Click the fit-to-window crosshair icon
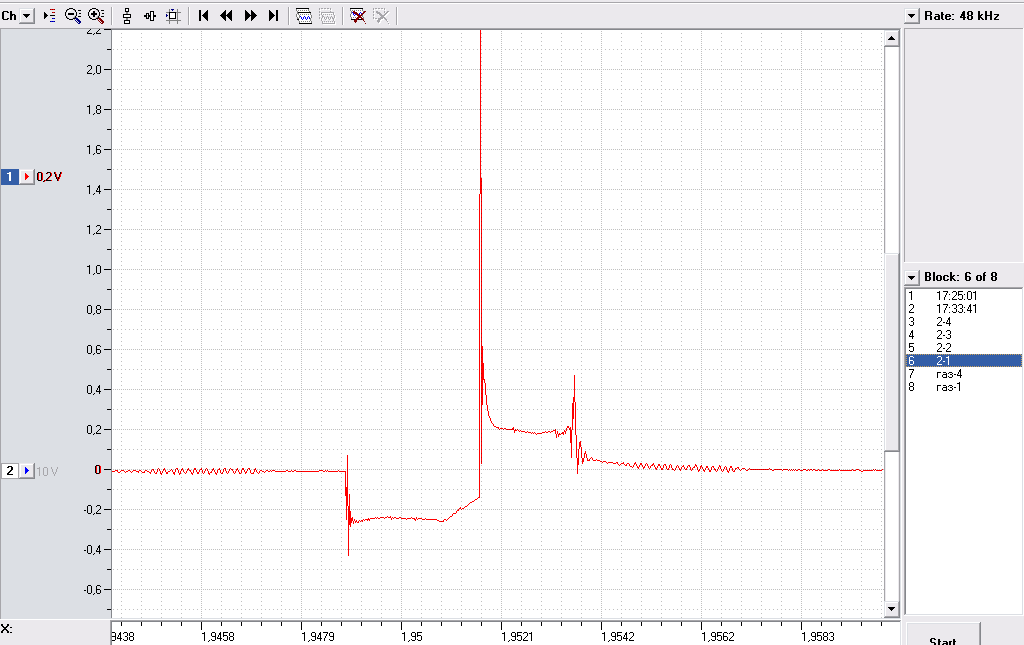The image size is (1024, 645). coord(173,16)
